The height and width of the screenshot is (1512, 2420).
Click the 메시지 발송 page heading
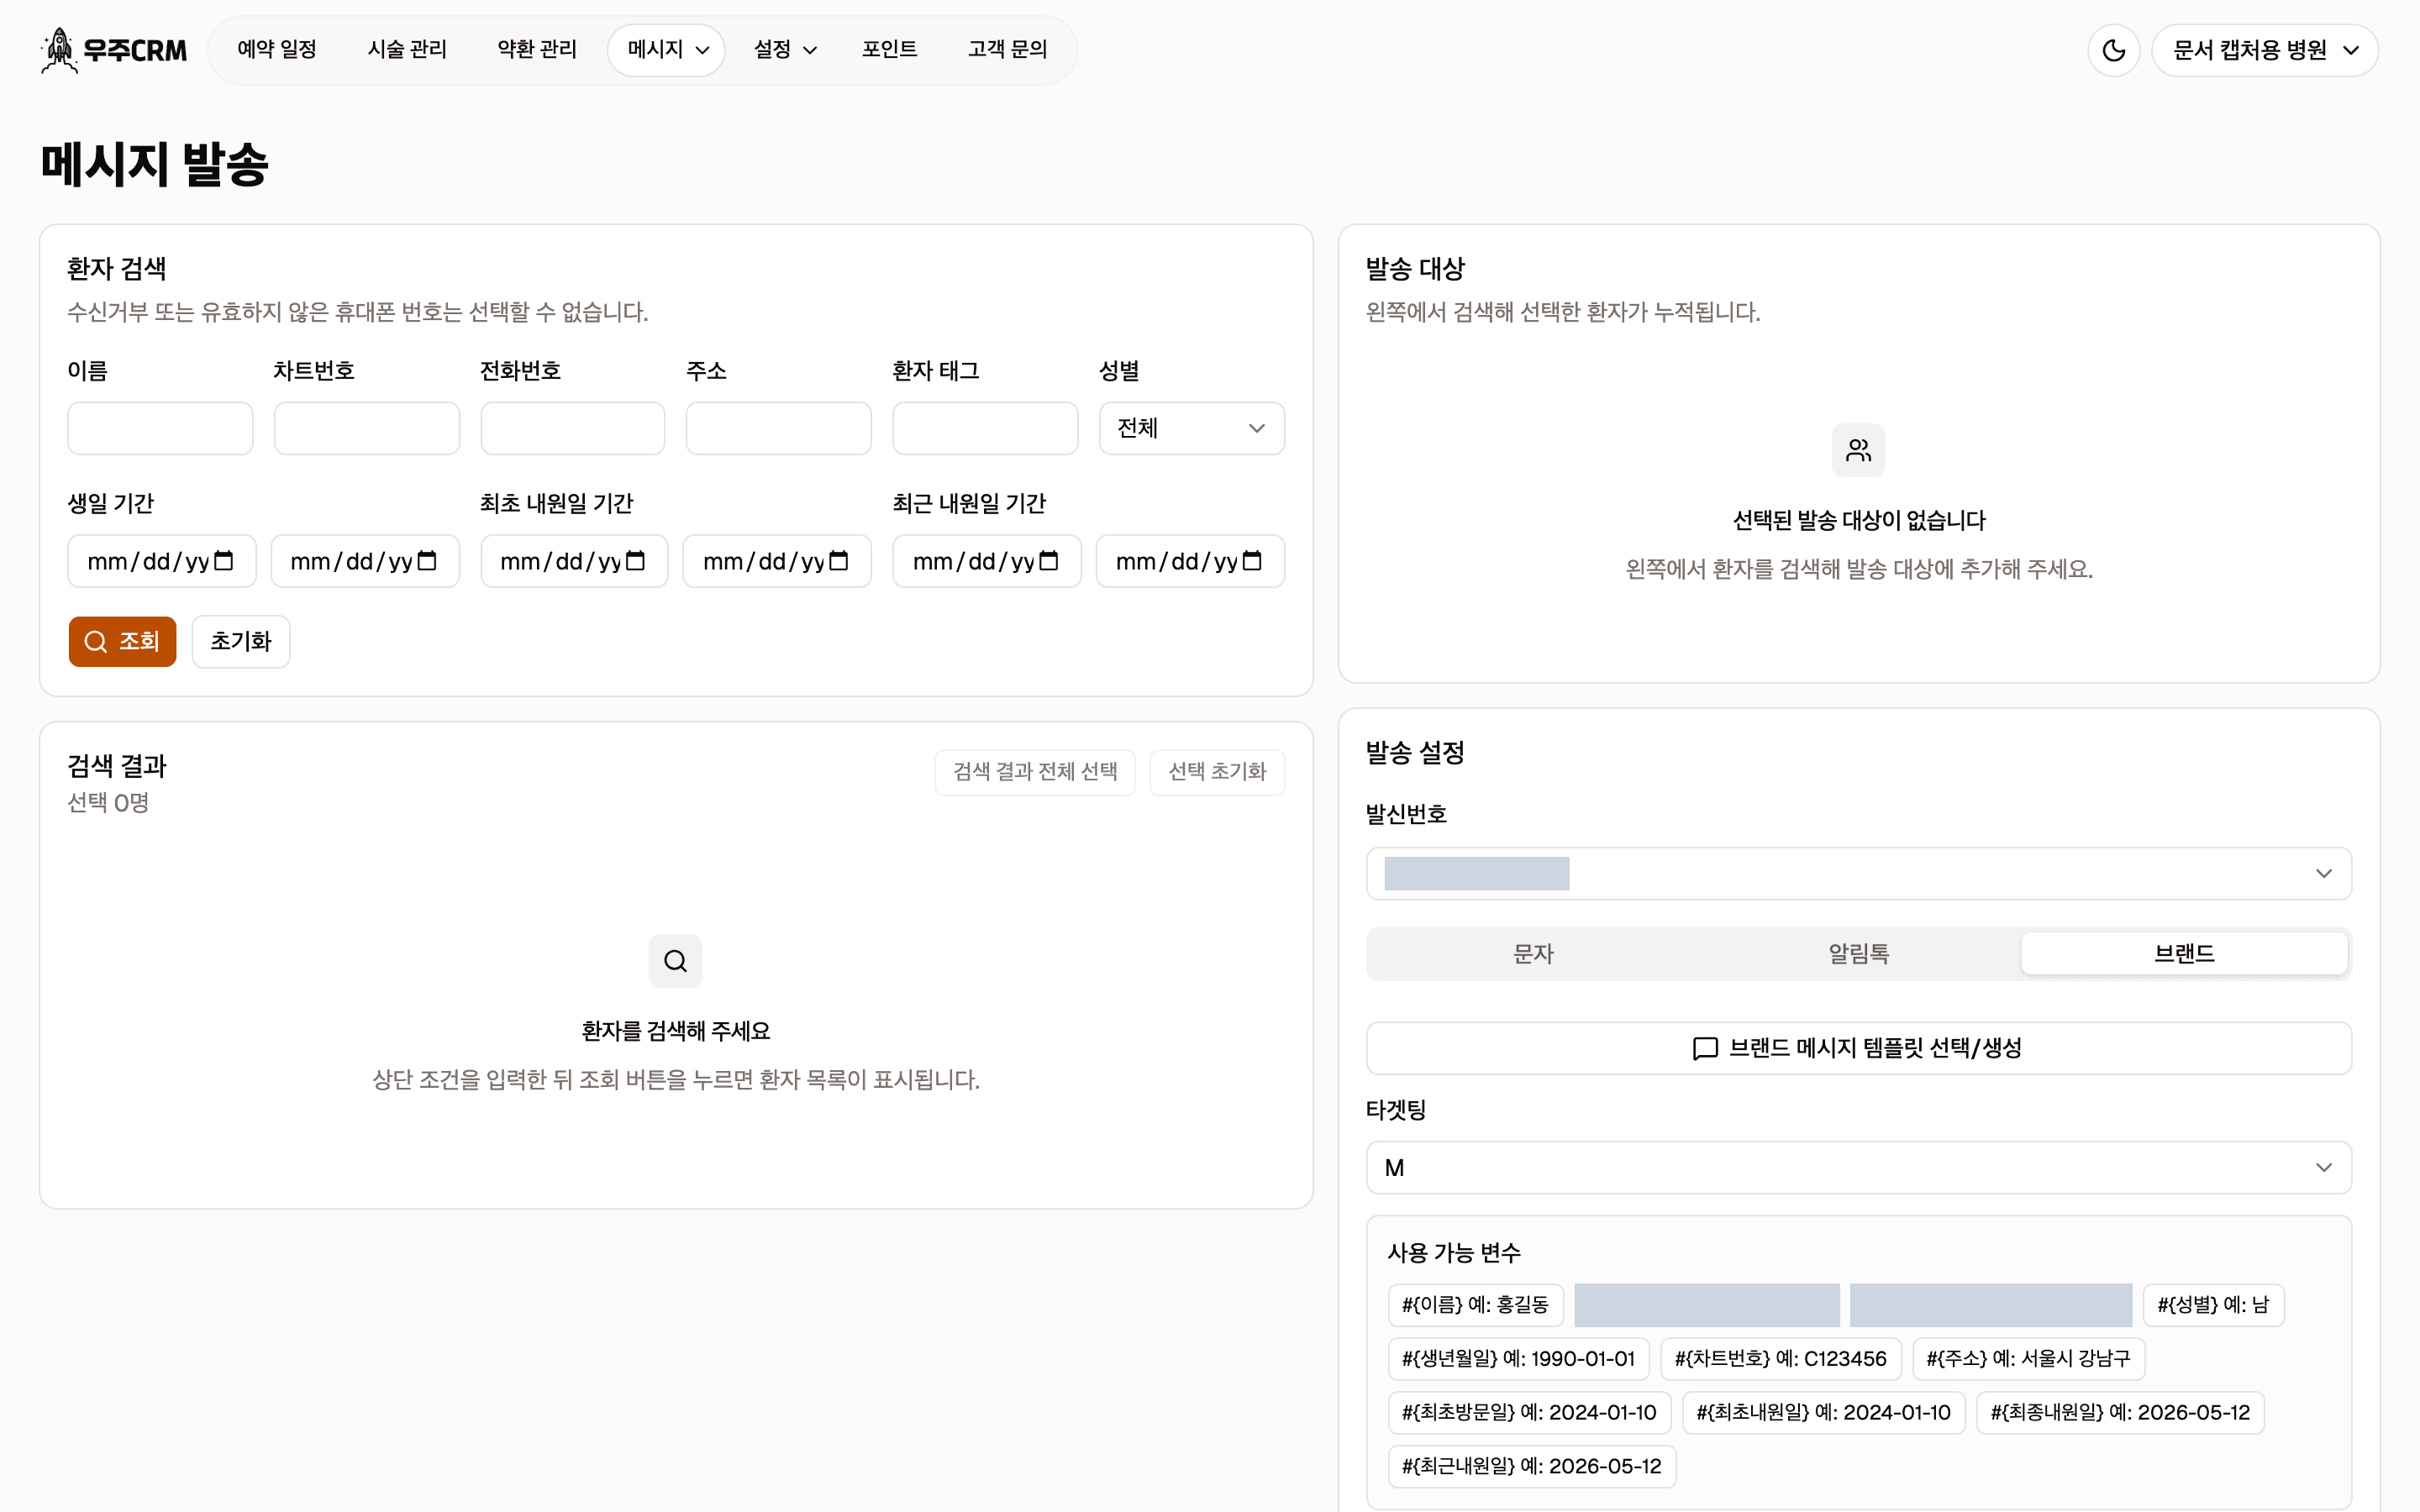point(155,164)
